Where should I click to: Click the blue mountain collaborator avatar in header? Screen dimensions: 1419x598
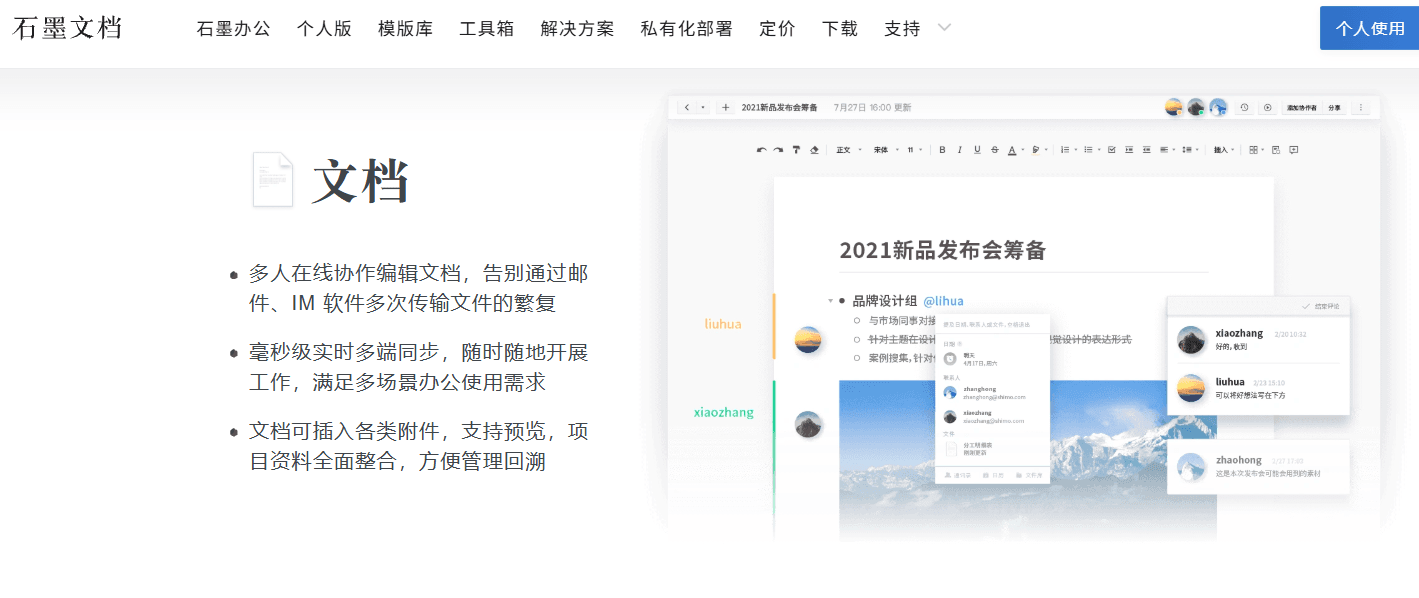tap(1218, 107)
